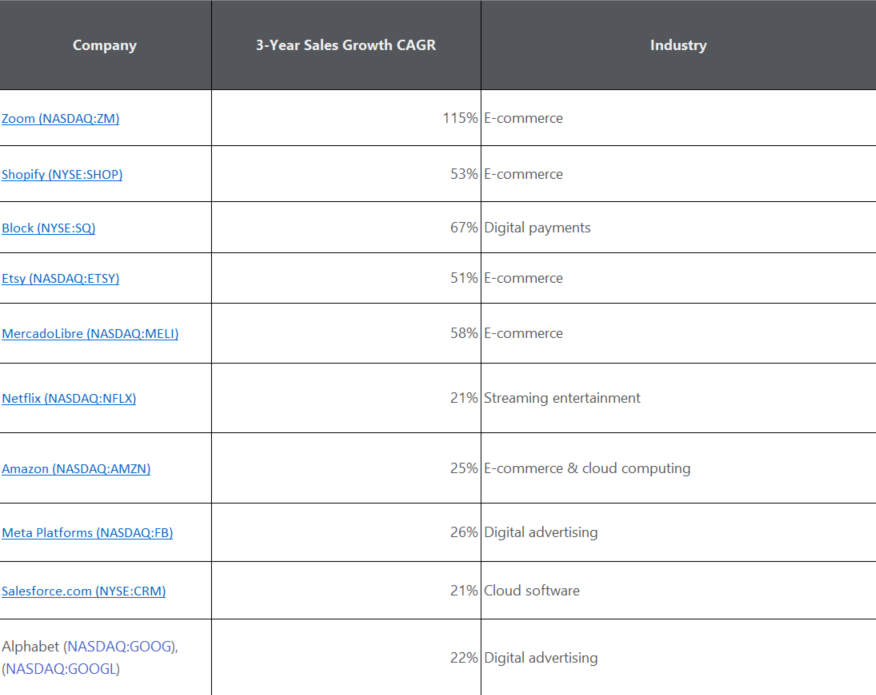876x695 pixels.
Task: Open the MercadoLibre (NASDAQ:MELI) link
Action: click(x=90, y=334)
